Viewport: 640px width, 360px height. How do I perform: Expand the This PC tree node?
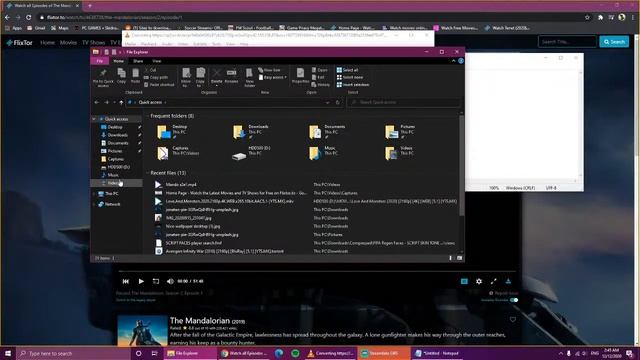coord(94,193)
